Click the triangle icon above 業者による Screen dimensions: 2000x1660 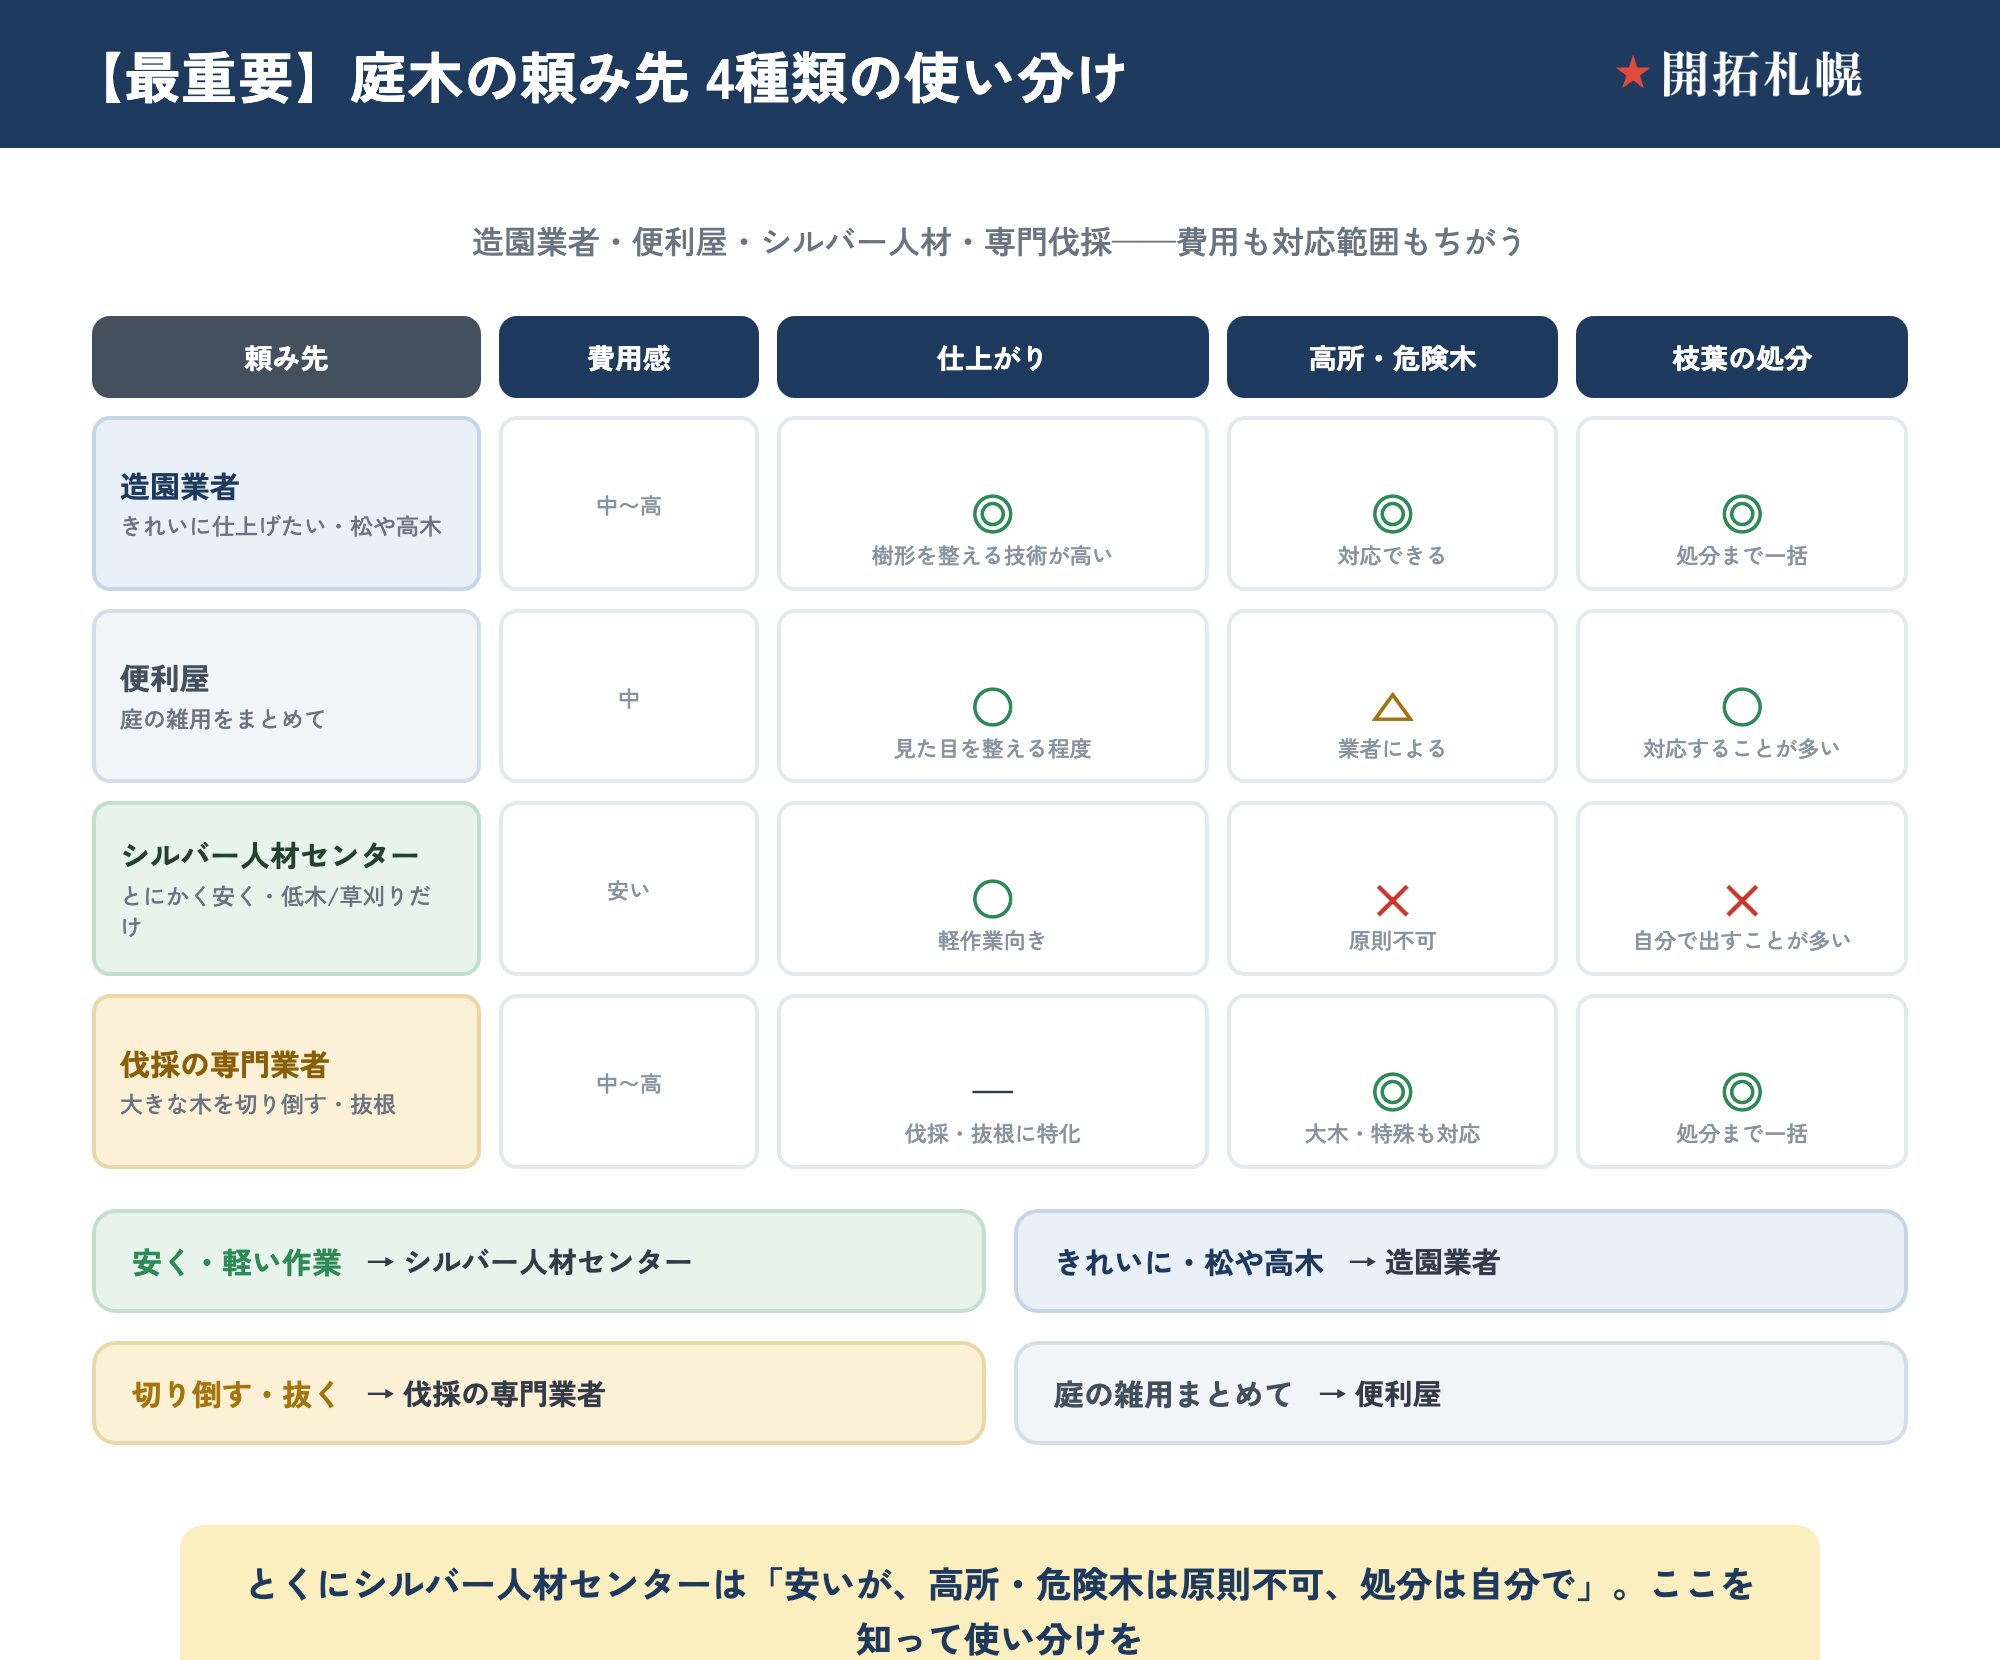tap(1392, 707)
